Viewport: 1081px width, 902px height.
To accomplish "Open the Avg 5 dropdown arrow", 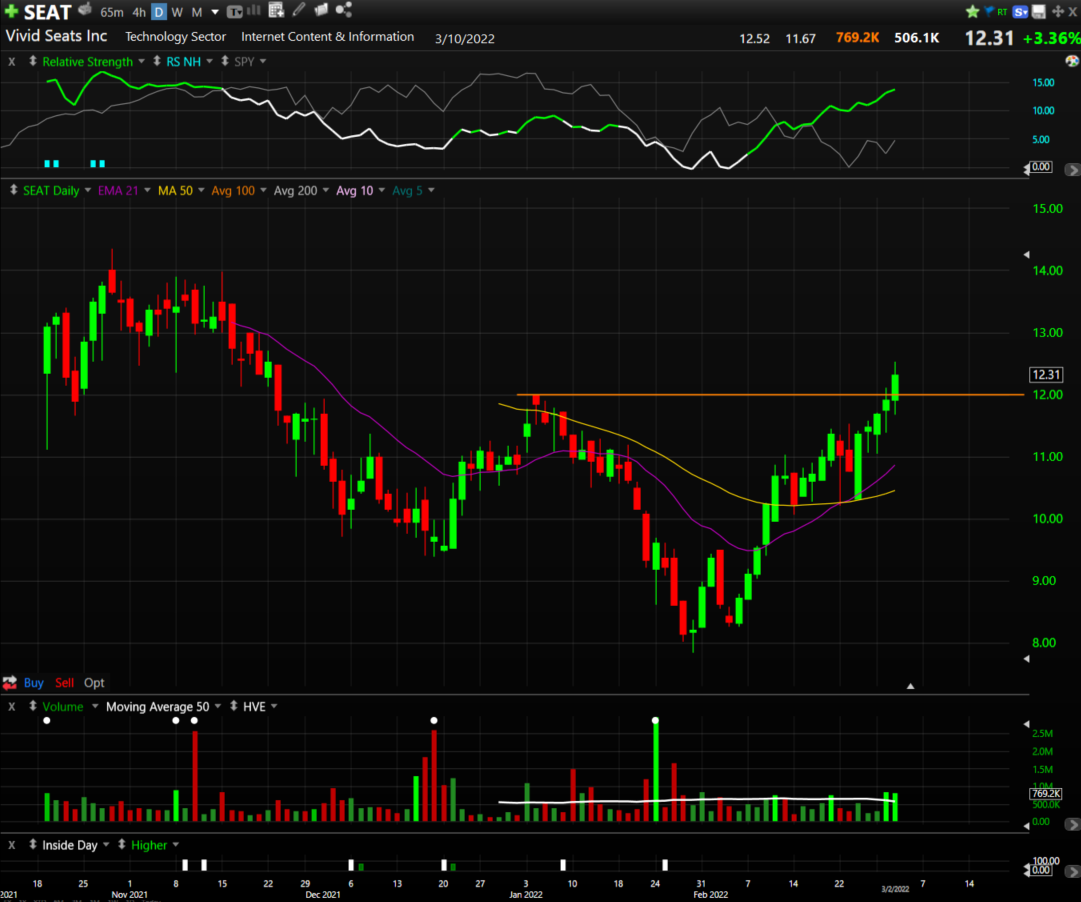I will 431,190.
